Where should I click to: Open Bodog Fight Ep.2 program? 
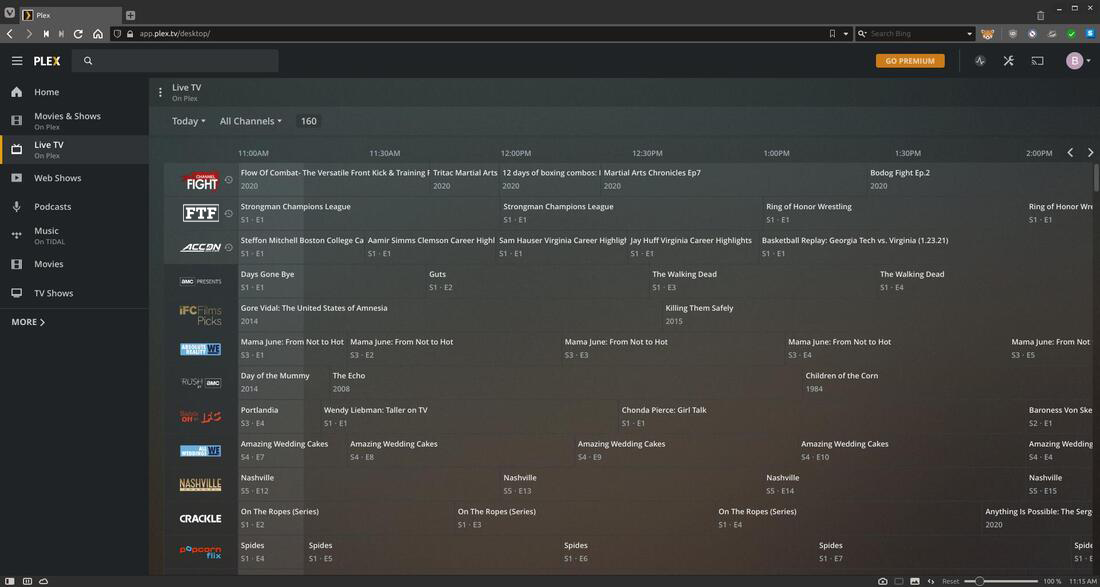point(980,180)
